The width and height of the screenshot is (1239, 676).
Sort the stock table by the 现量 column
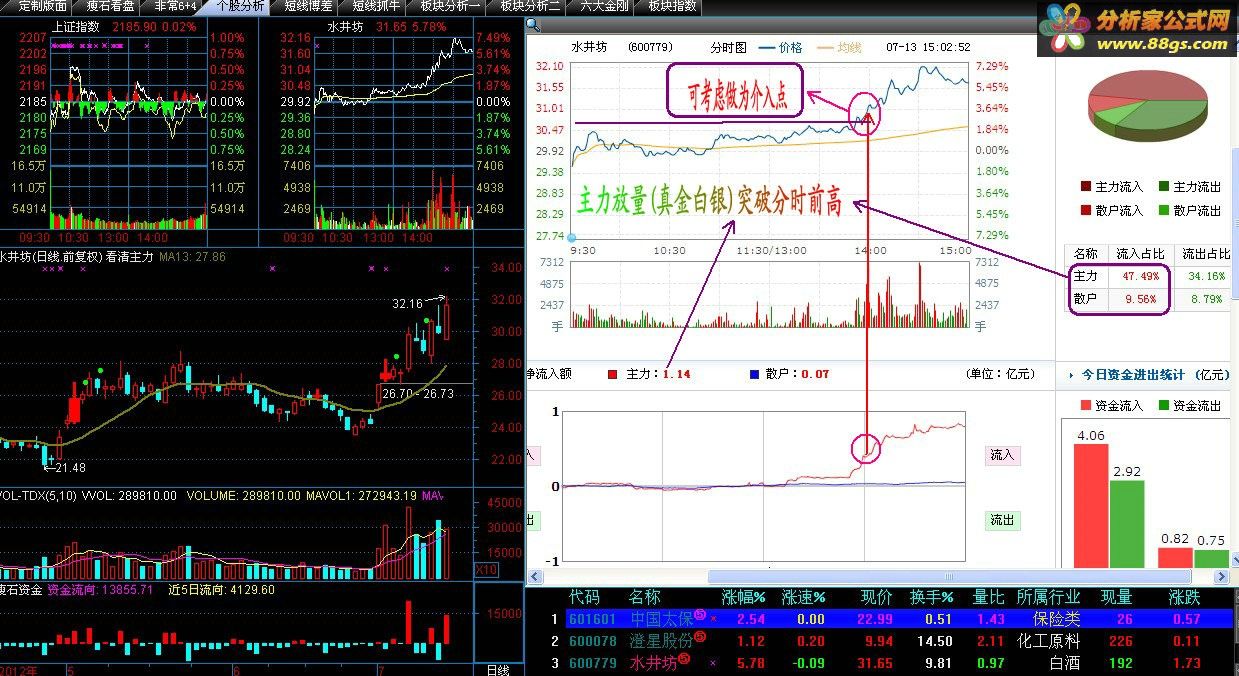1117,597
